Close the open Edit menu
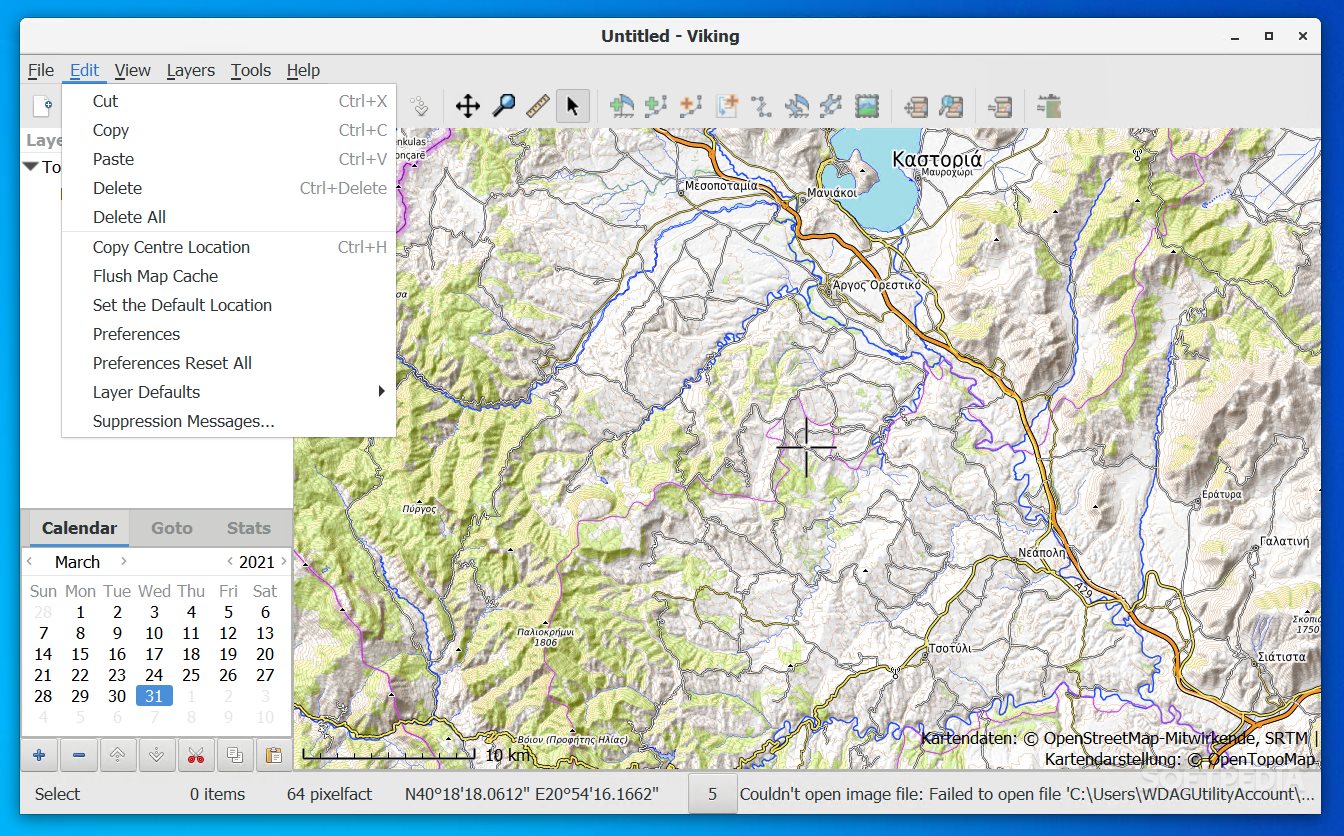 click(84, 70)
